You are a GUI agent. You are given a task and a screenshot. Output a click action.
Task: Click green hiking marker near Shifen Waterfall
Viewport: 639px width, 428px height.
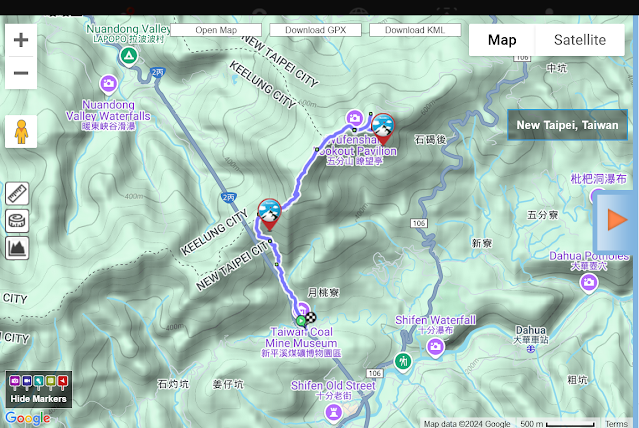403,362
